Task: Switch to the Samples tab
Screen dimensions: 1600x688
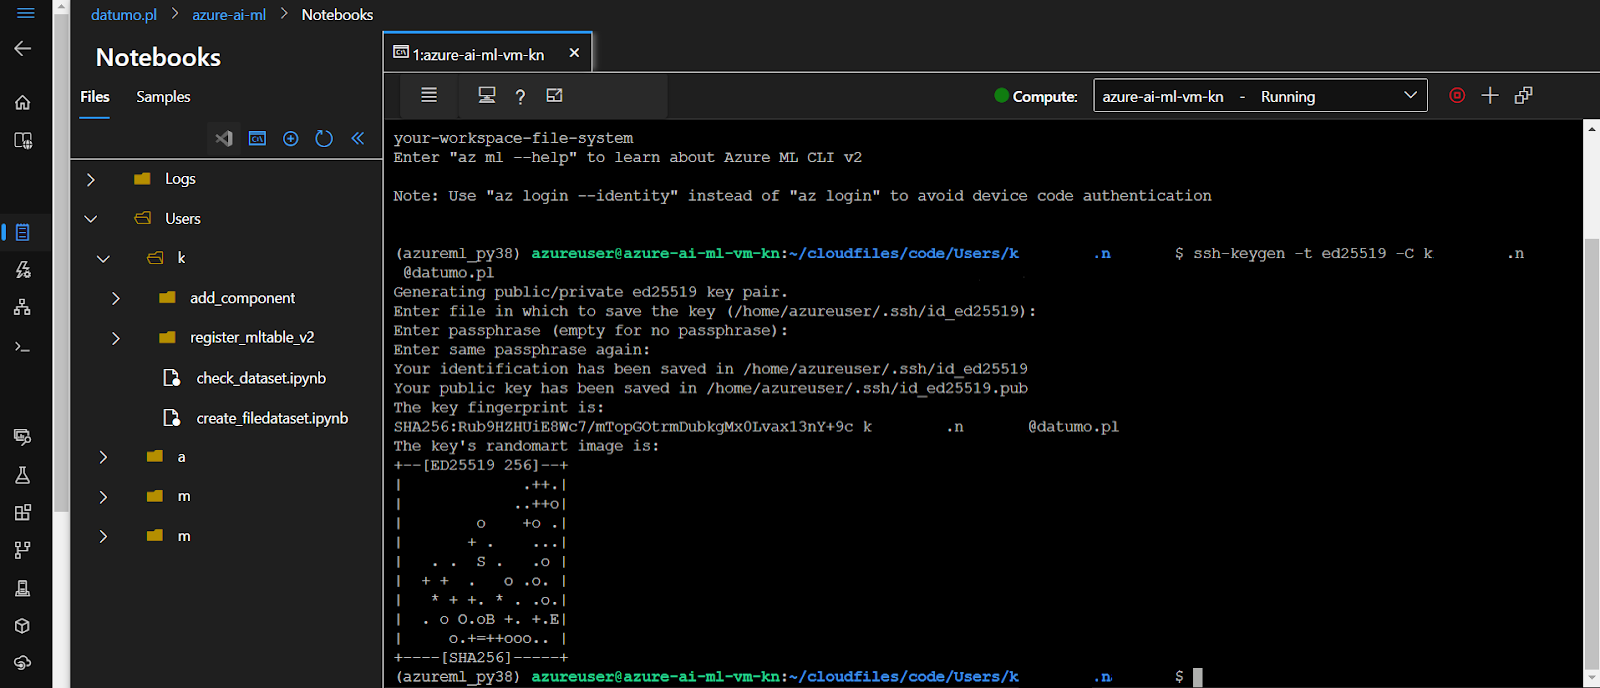Action: pyautogui.click(x=163, y=97)
